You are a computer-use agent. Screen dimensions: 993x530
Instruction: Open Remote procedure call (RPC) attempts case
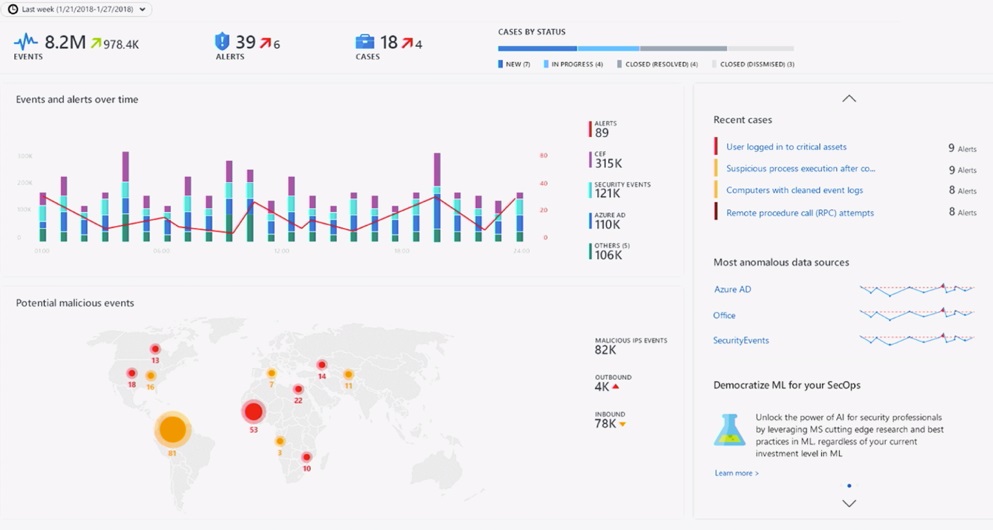800,213
